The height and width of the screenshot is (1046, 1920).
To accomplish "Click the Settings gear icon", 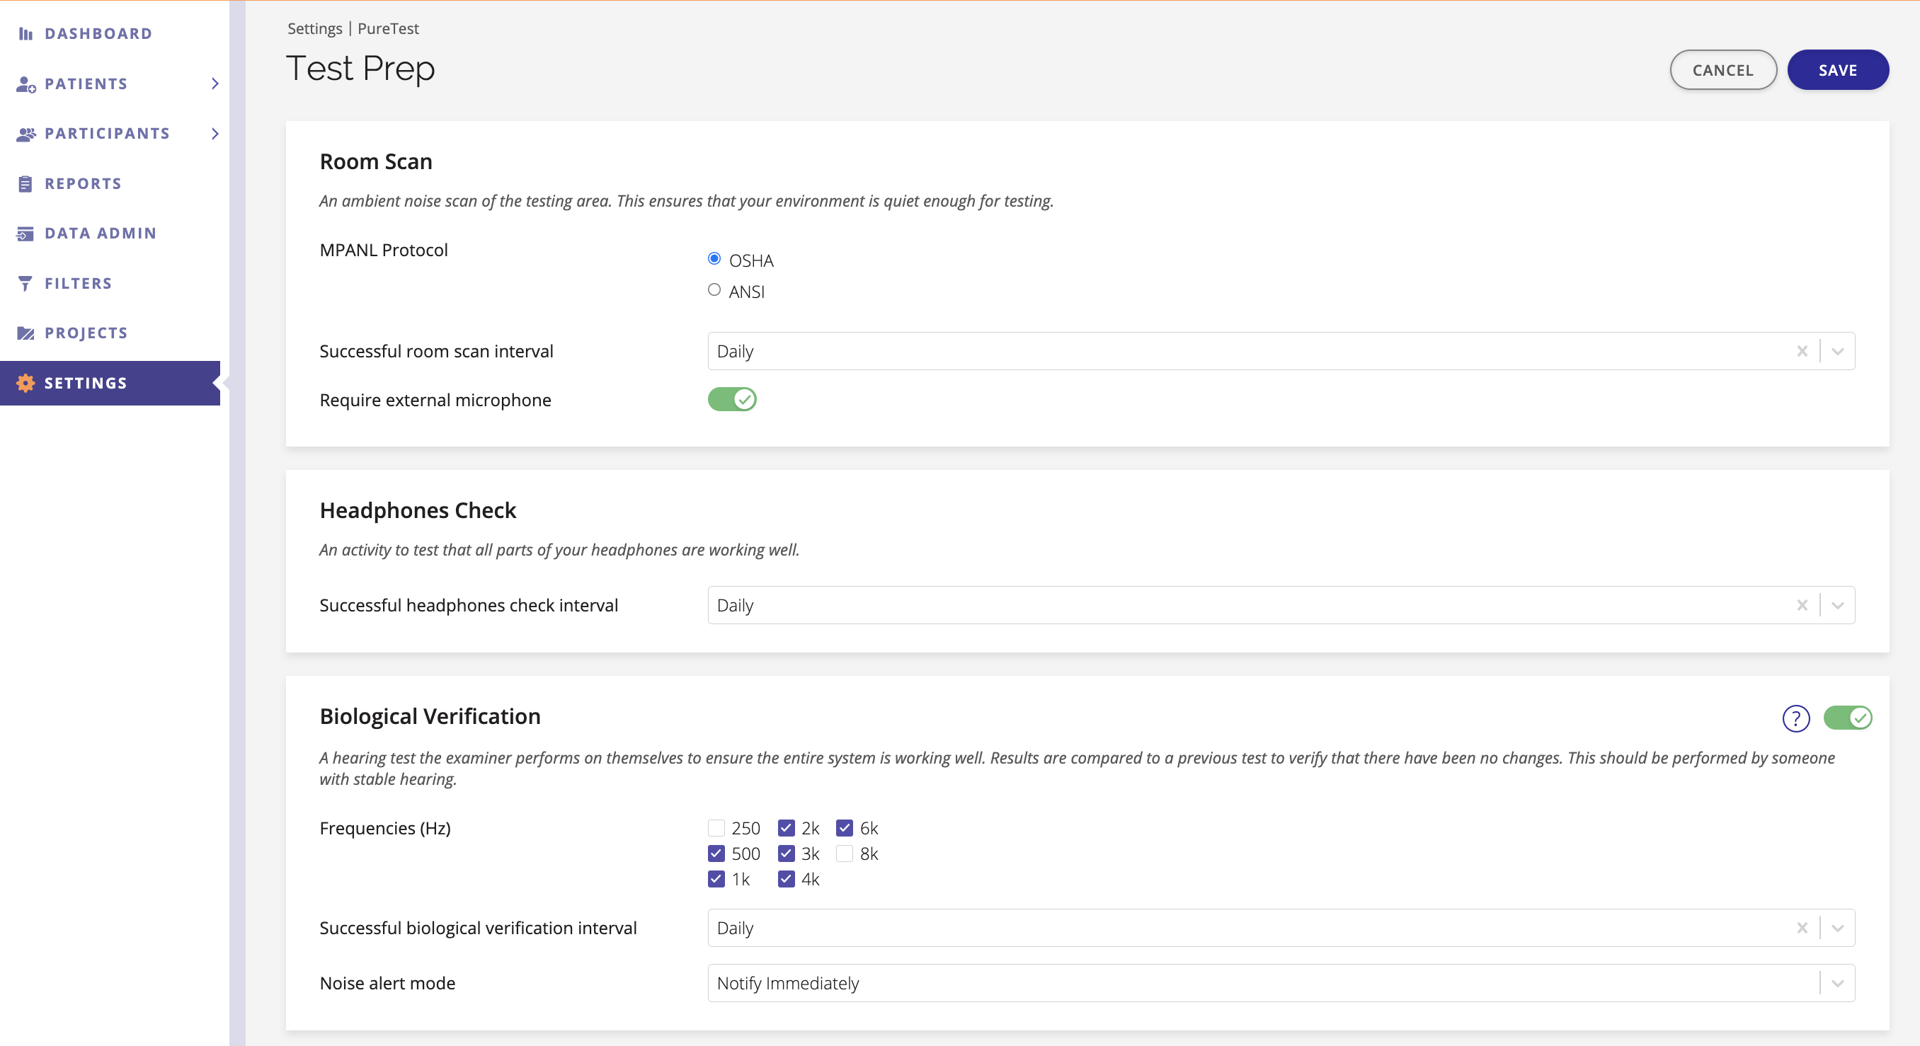I will (26, 383).
